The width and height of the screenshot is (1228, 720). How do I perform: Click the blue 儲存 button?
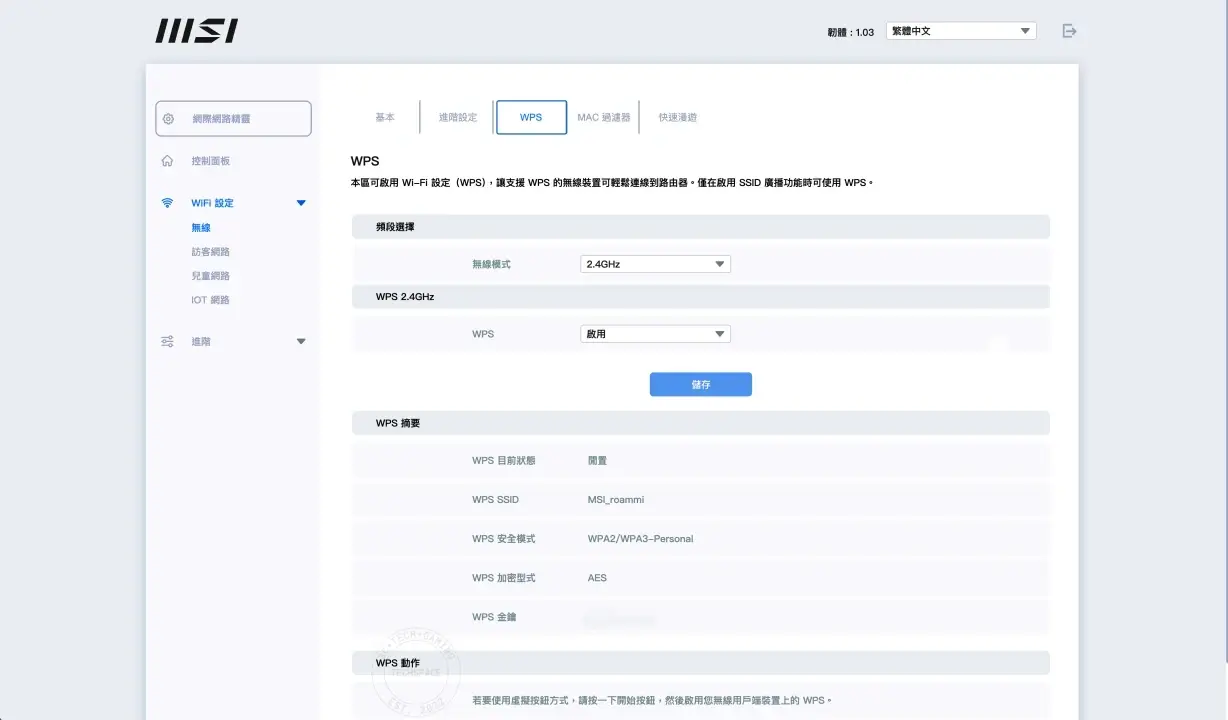(700, 385)
